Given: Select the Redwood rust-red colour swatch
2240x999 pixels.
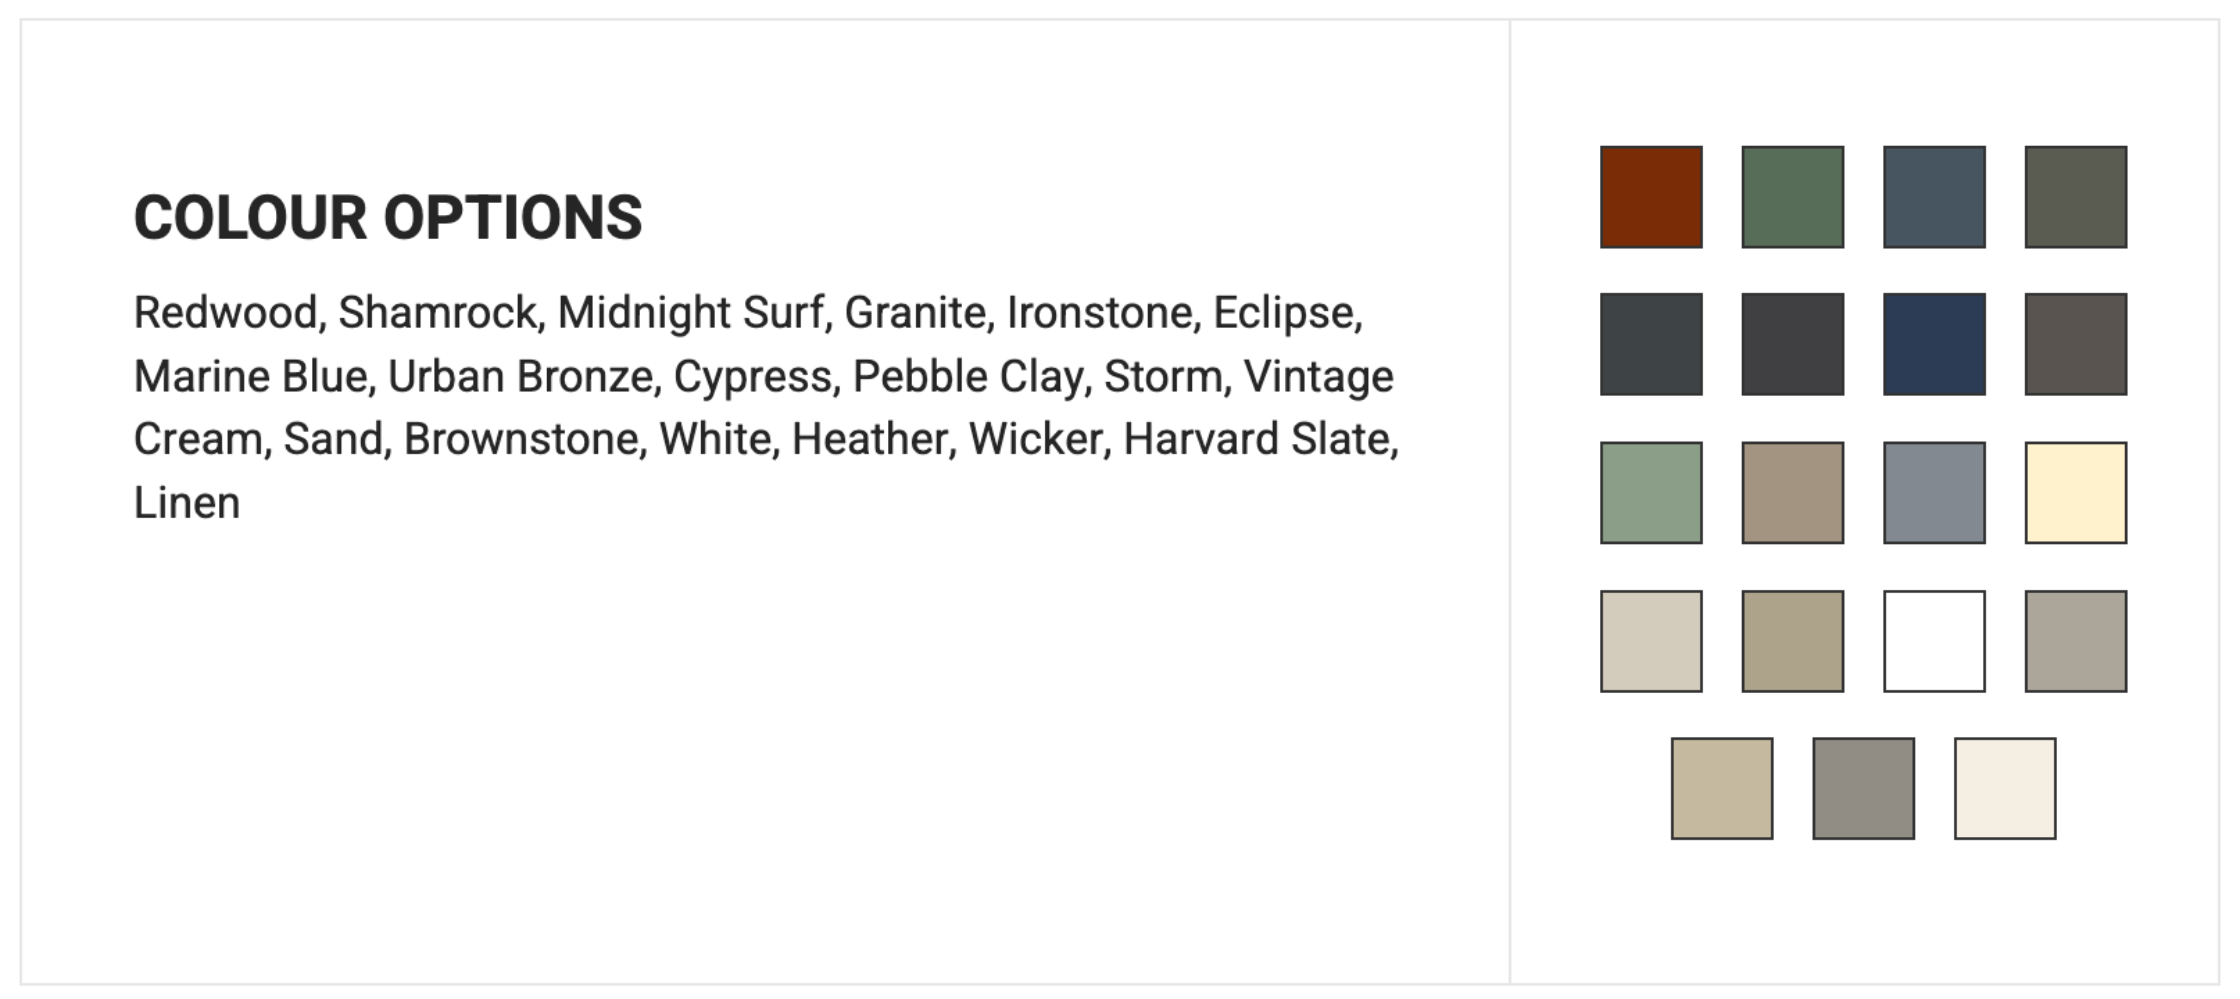Looking at the screenshot, I should tap(1651, 197).
